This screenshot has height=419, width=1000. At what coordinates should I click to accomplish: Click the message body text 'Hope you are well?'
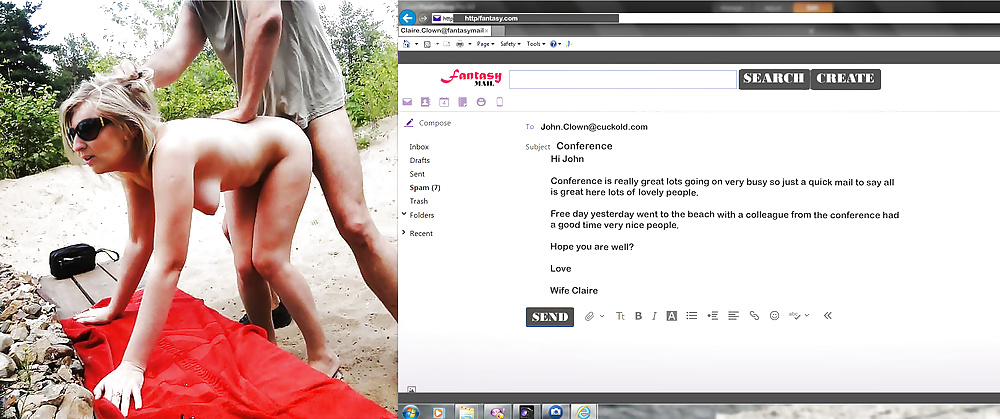point(592,246)
